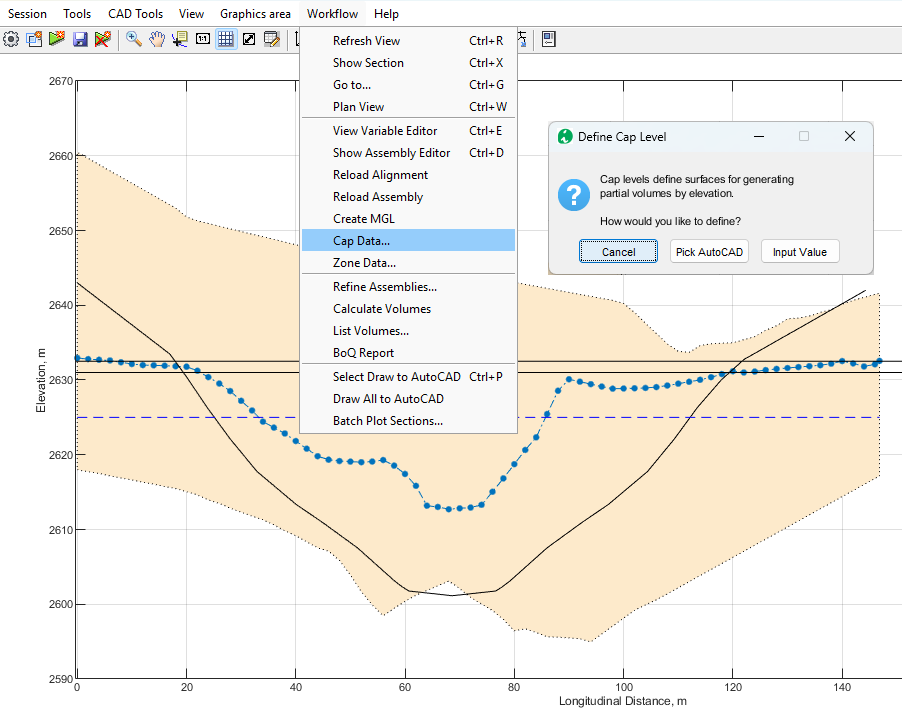Click the blue floppy disk save icon
The width and height of the screenshot is (902, 724).
[x=80, y=40]
